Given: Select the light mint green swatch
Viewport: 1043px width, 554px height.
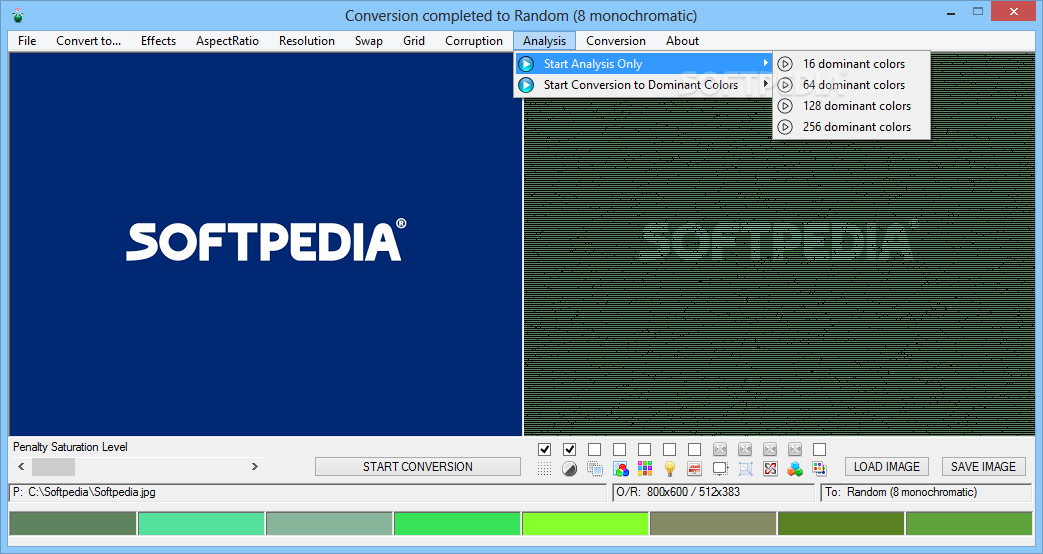Looking at the screenshot, I should [x=201, y=523].
